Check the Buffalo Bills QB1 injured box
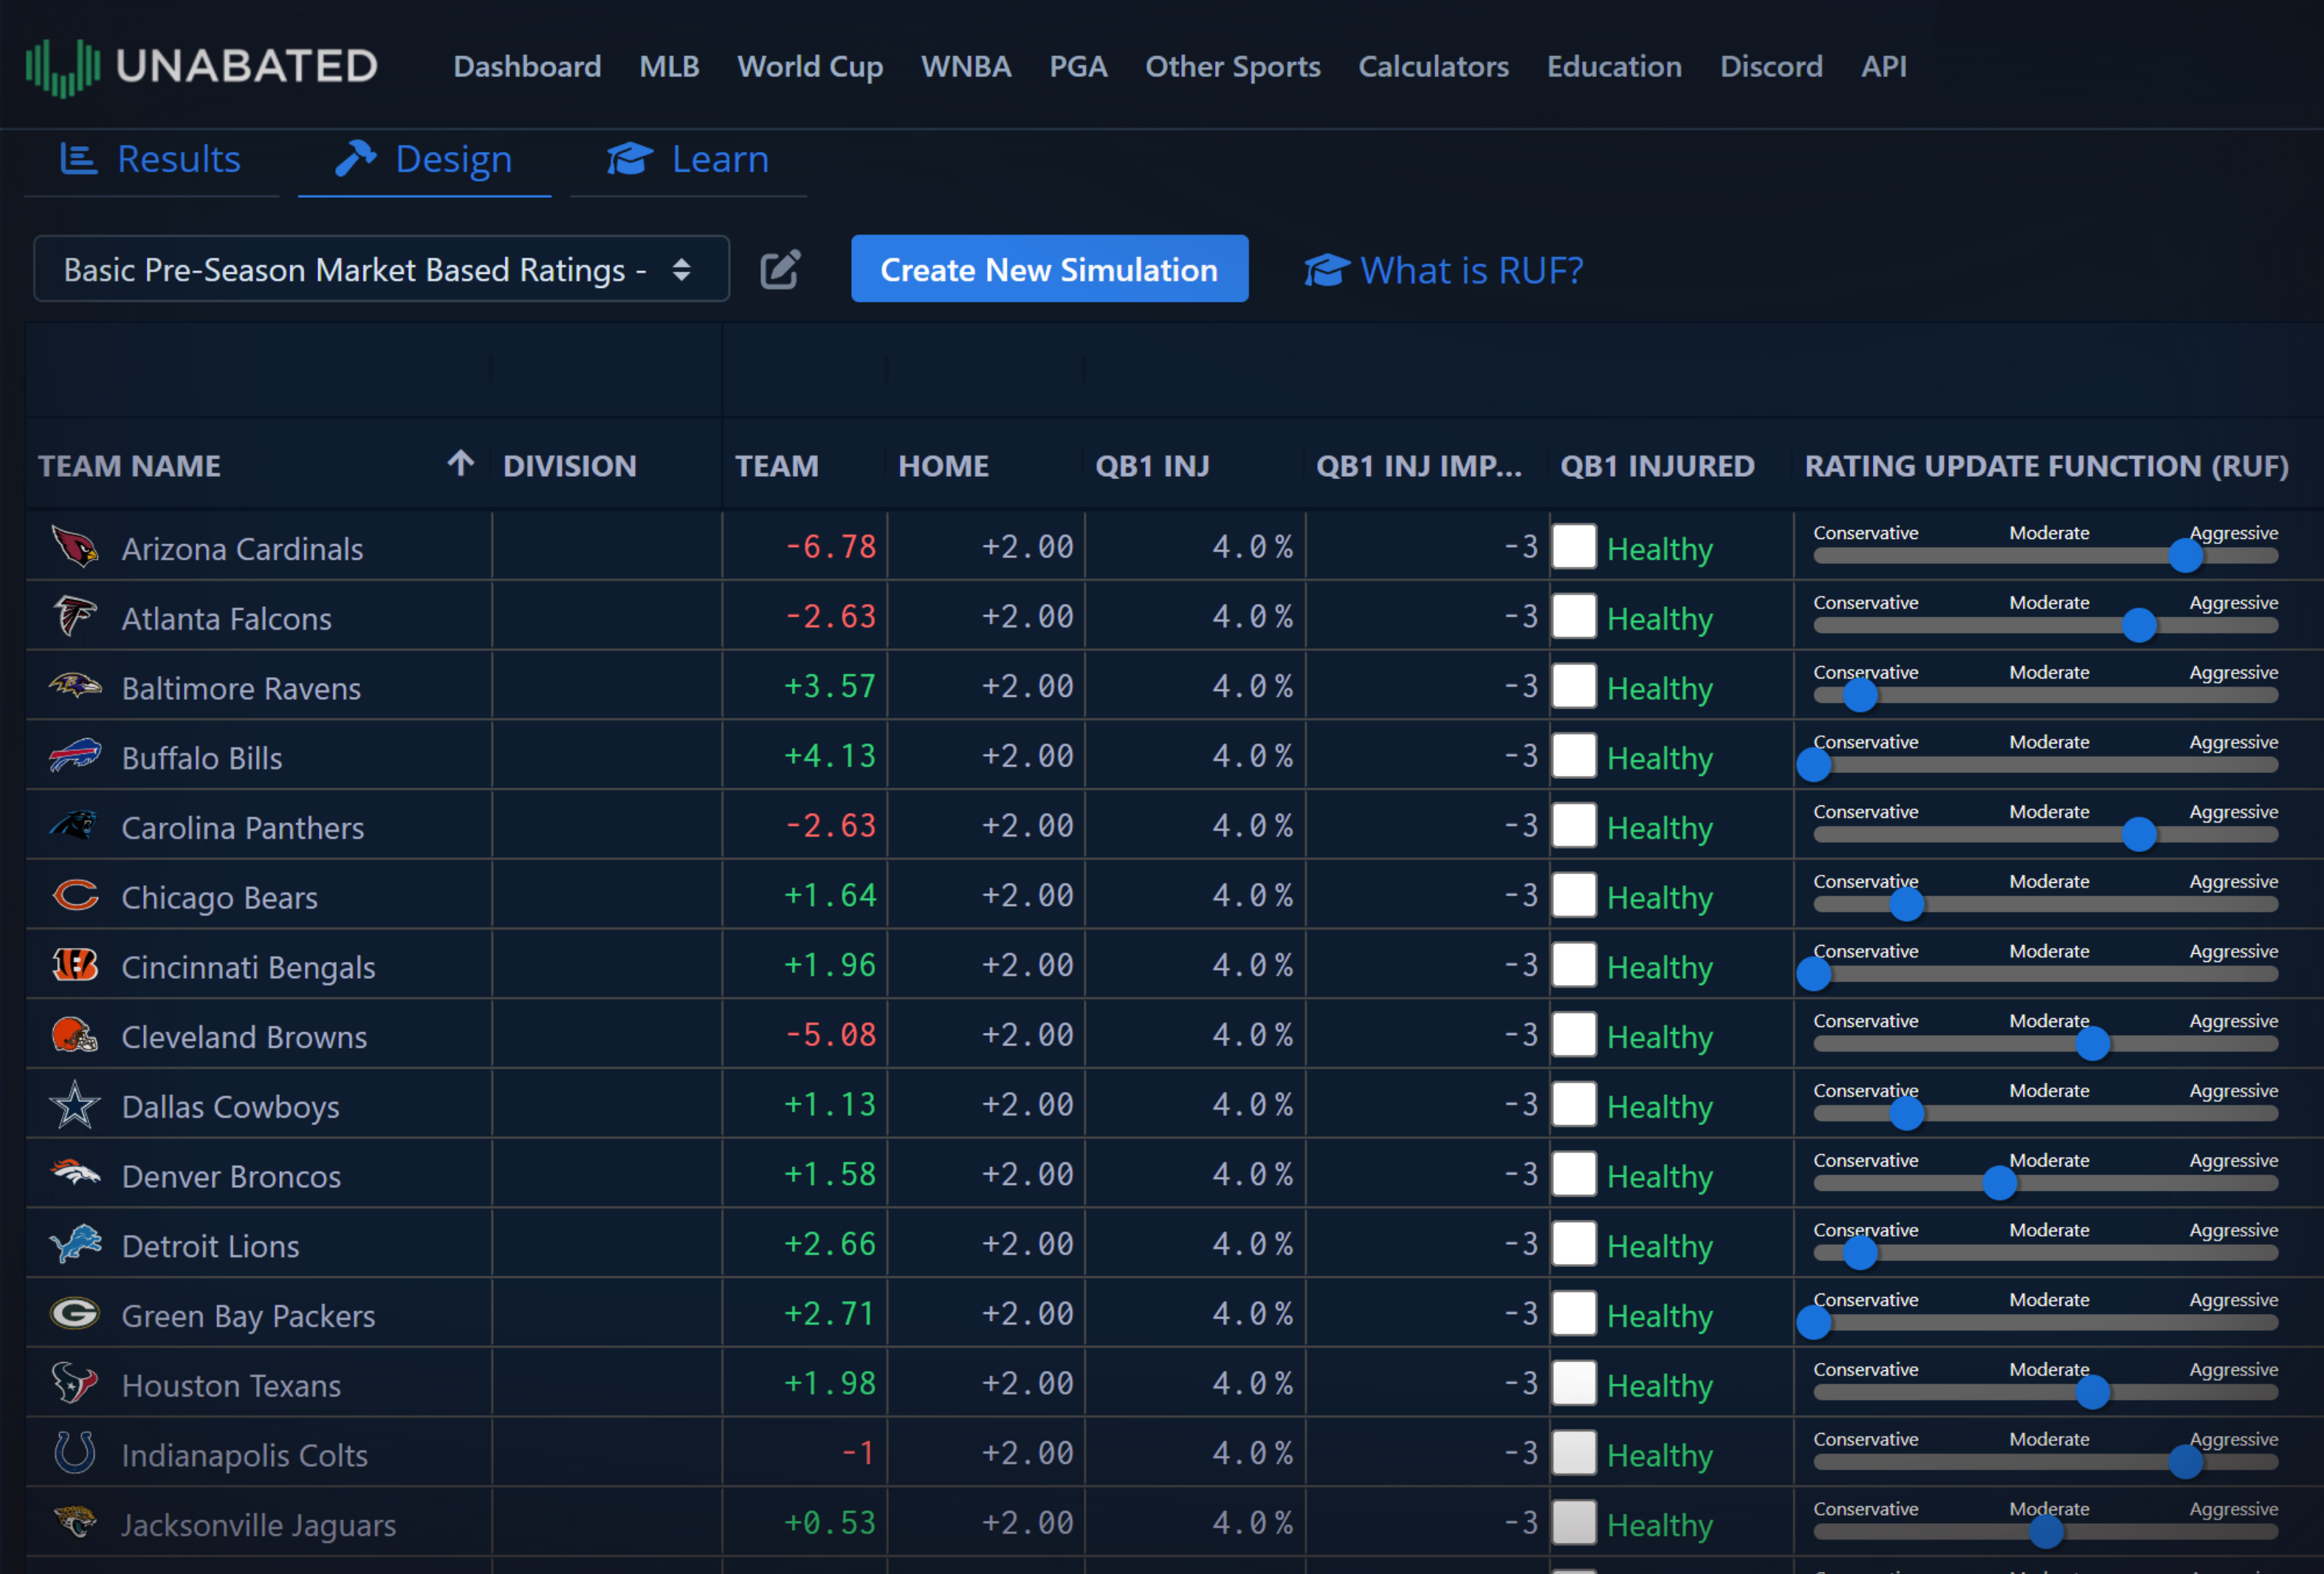Viewport: 2324px width, 1574px height. (1574, 756)
